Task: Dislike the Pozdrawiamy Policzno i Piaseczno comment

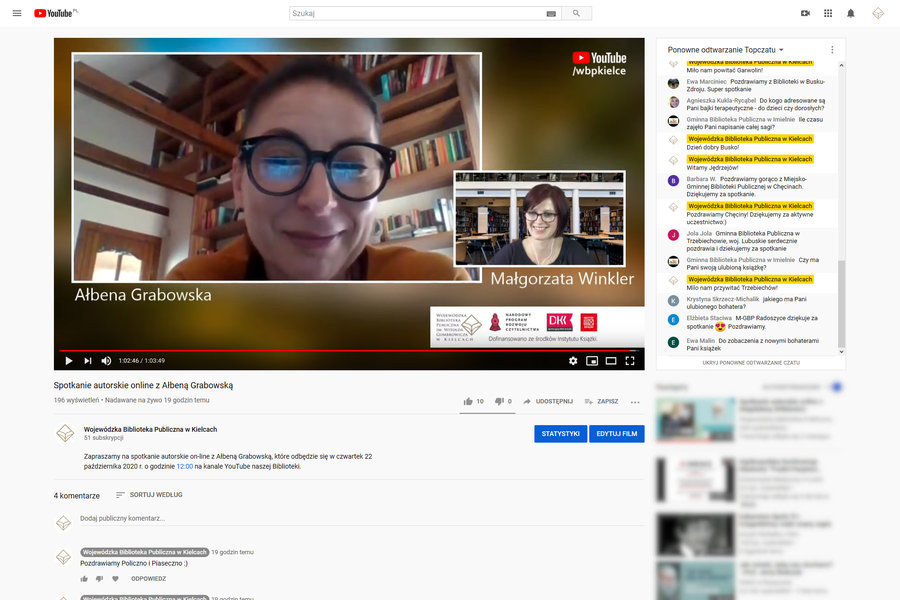Action: [99, 579]
